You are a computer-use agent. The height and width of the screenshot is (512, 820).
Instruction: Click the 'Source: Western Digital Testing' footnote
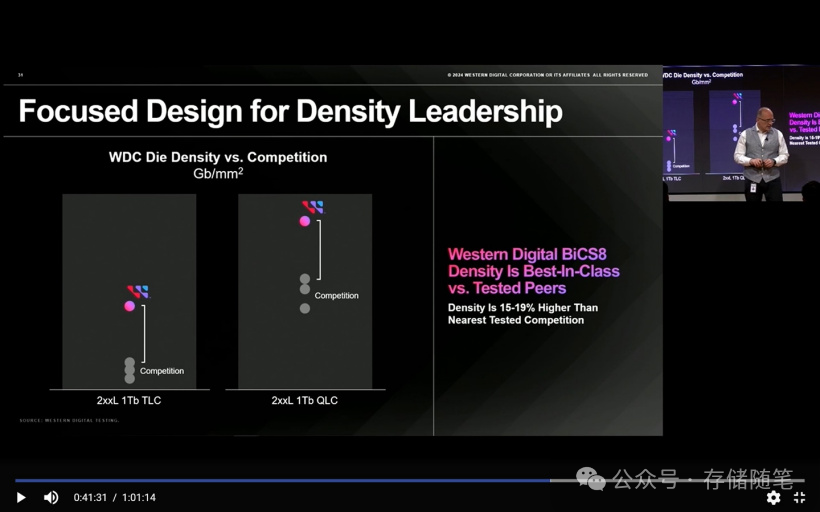pos(69,420)
